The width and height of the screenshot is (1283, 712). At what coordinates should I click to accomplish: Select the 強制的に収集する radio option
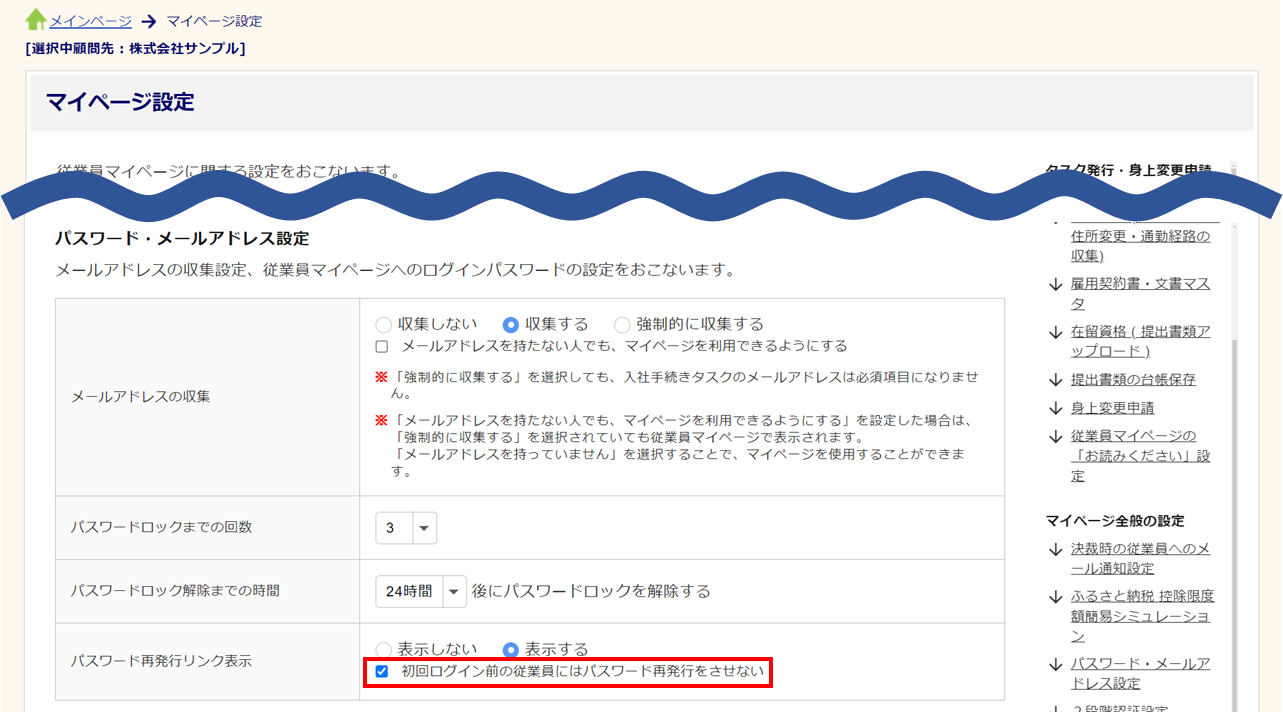(x=622, y=325)
